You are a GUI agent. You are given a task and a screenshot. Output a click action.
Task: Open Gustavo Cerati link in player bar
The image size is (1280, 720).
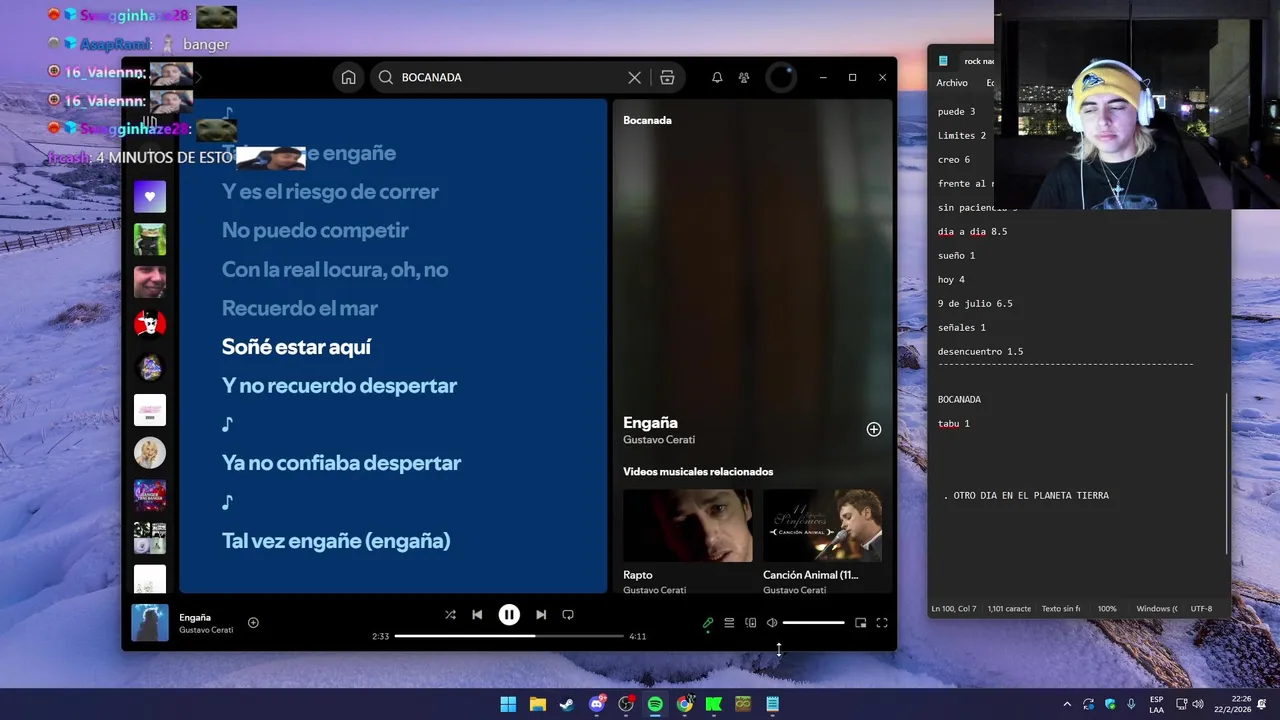point(206,630)
